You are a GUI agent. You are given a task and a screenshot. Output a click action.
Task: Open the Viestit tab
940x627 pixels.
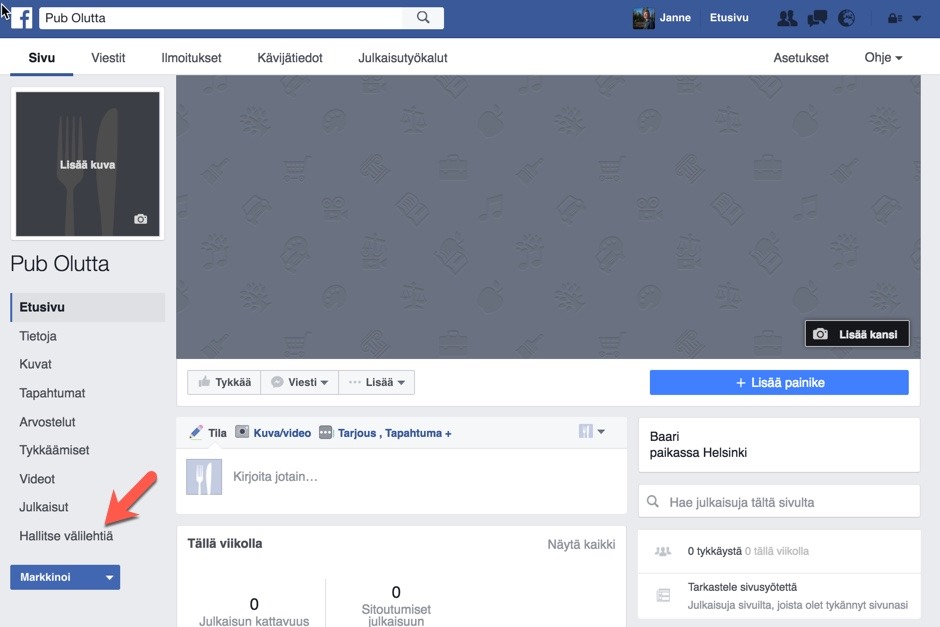108,58
